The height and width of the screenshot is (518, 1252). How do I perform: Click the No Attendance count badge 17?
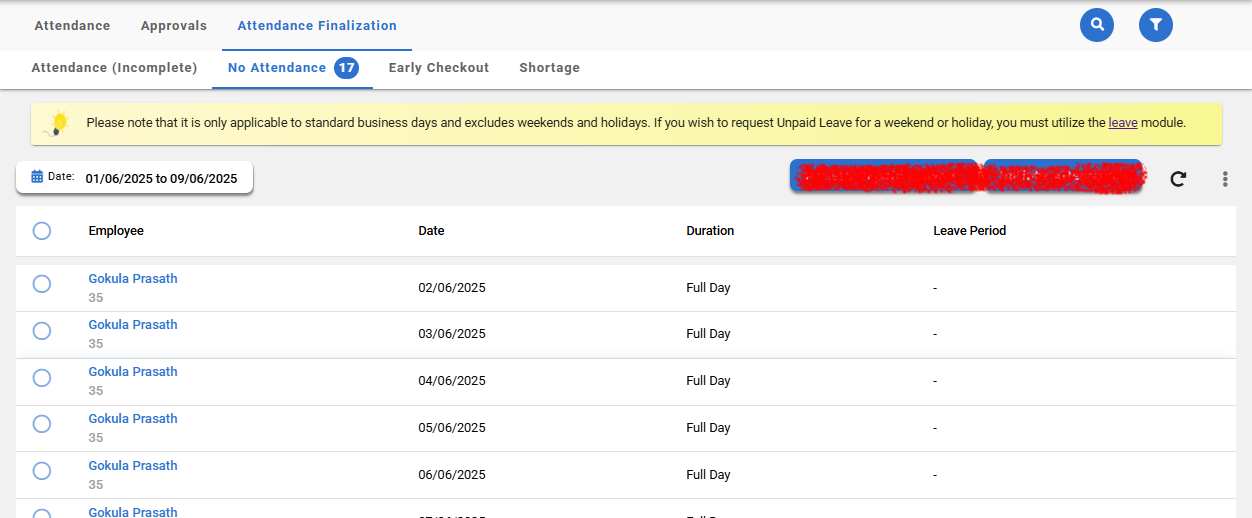tap(346, 68)
